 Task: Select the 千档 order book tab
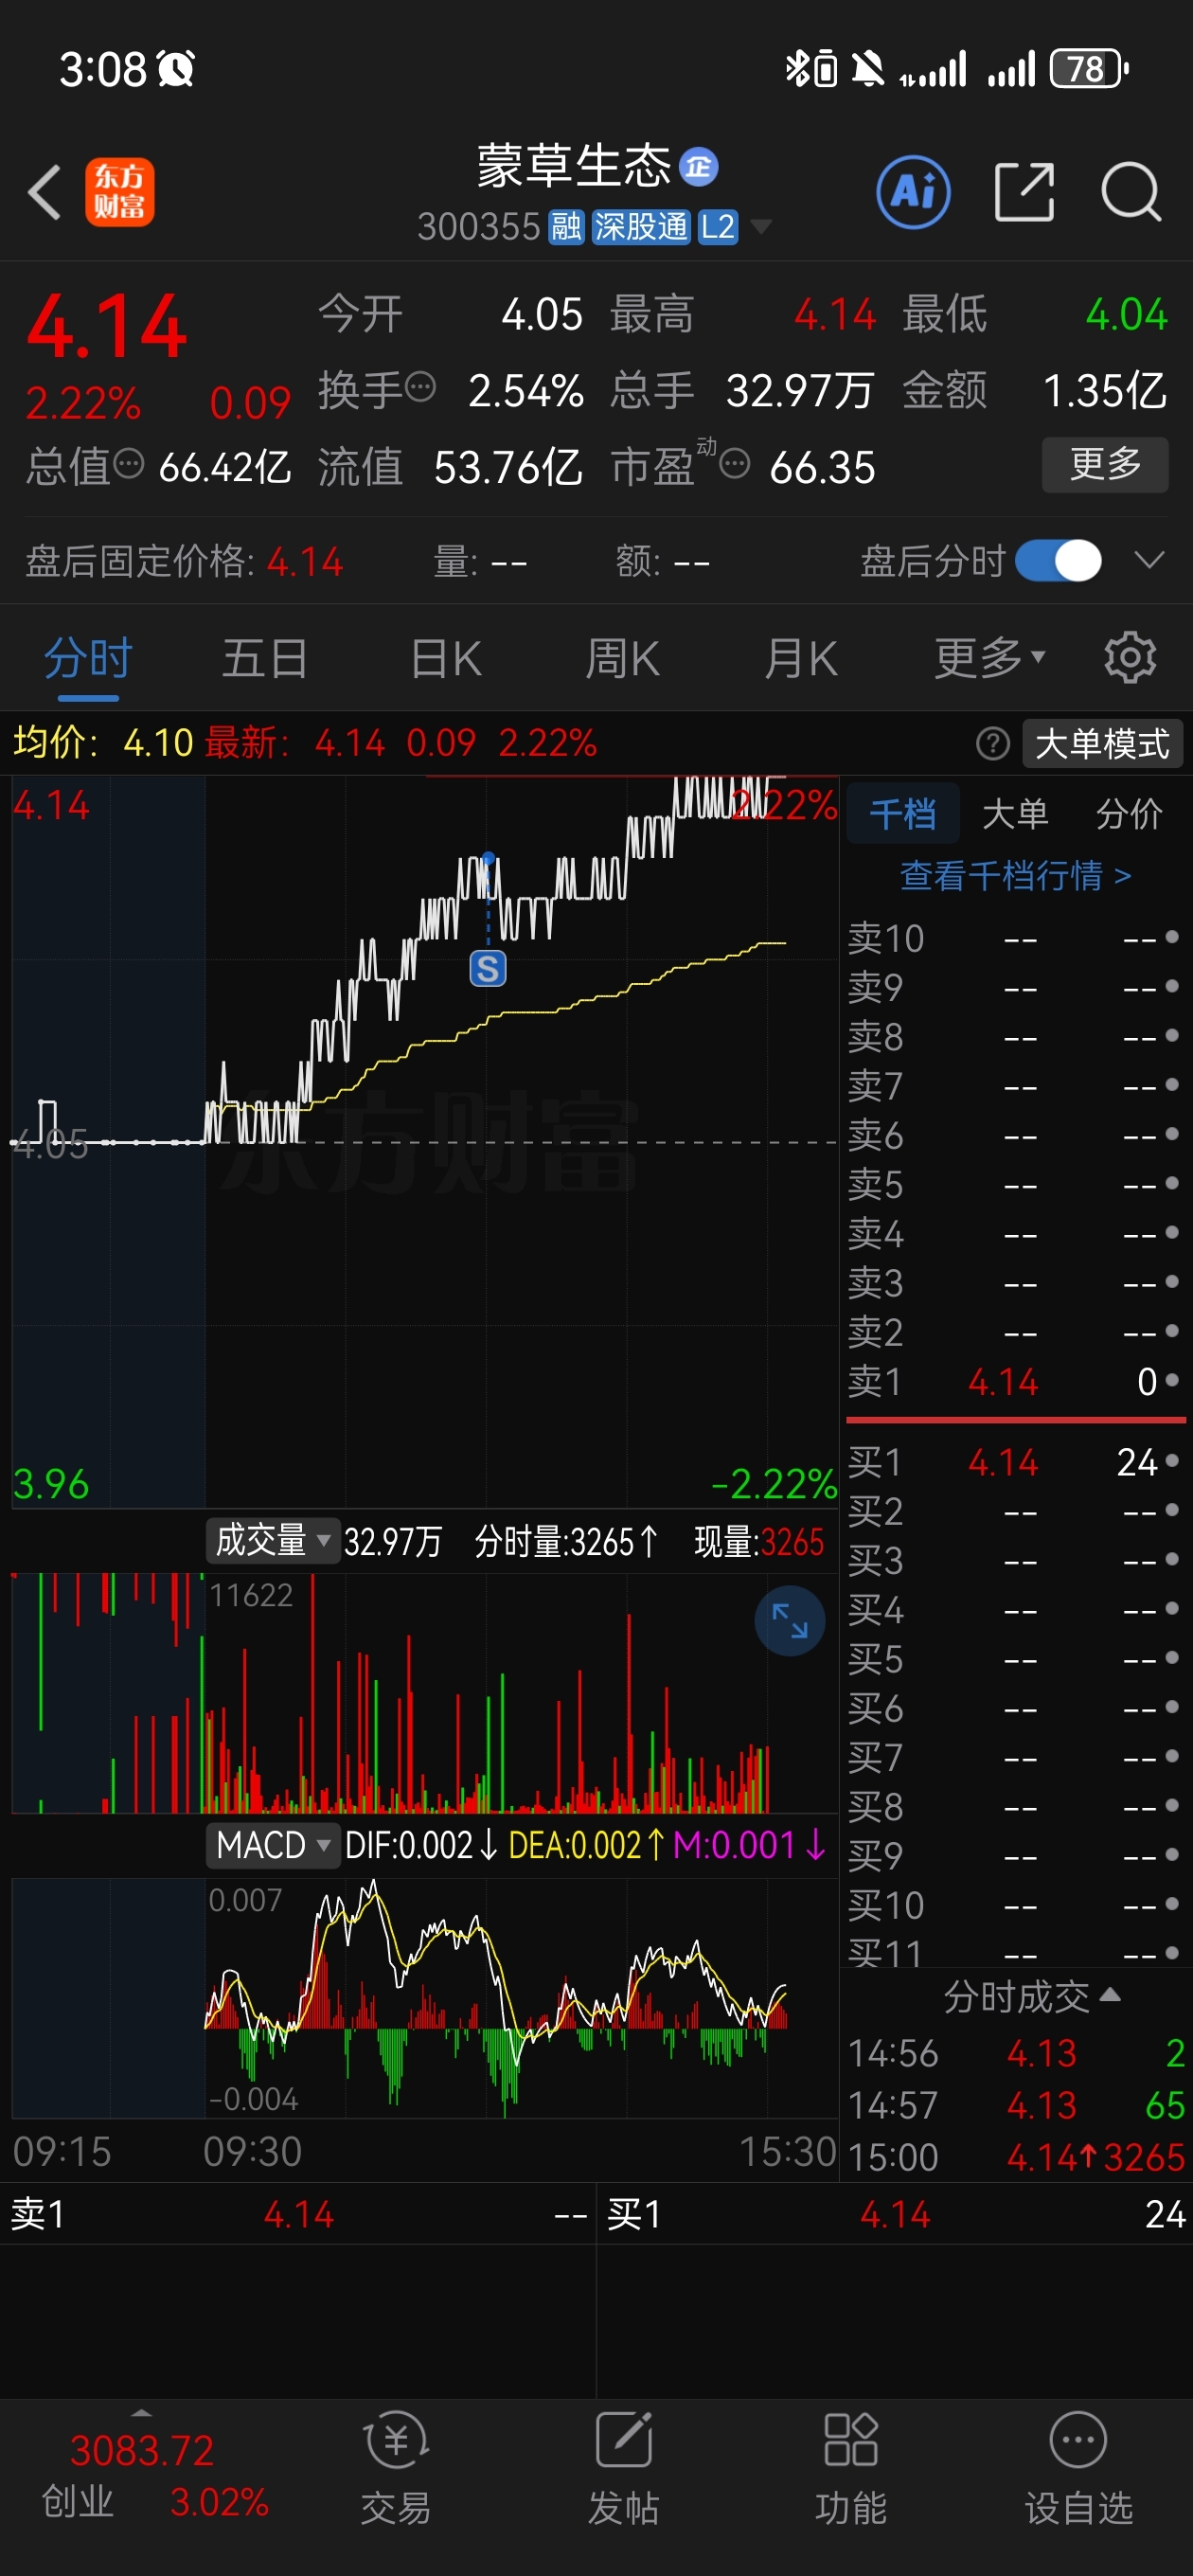tap(903, 813)
